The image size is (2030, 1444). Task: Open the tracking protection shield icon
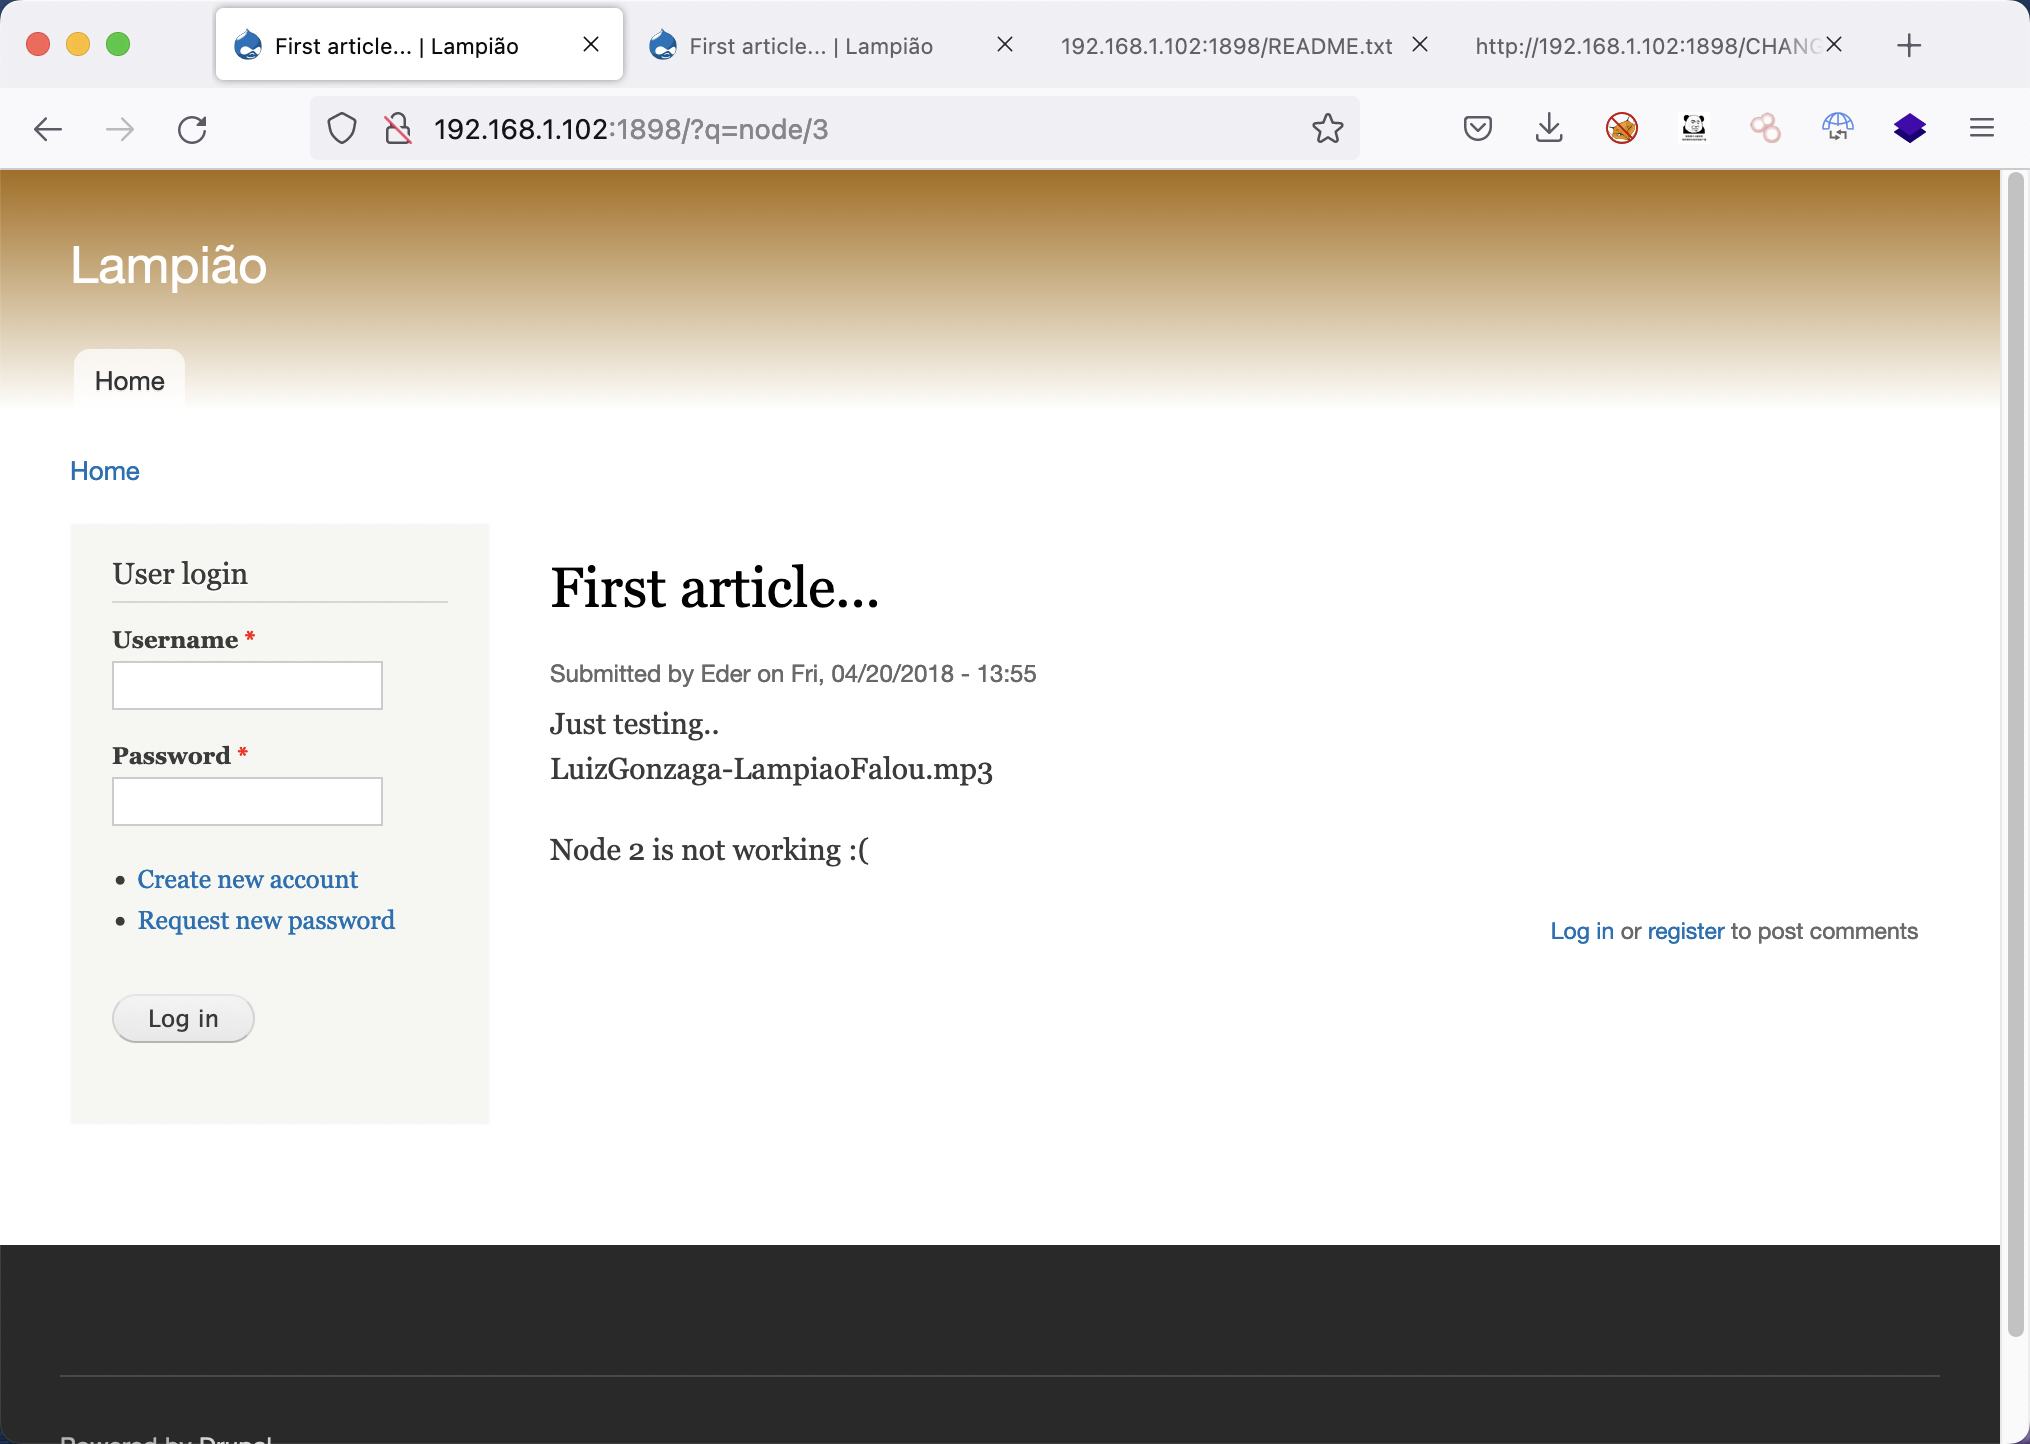coord(342,129)
